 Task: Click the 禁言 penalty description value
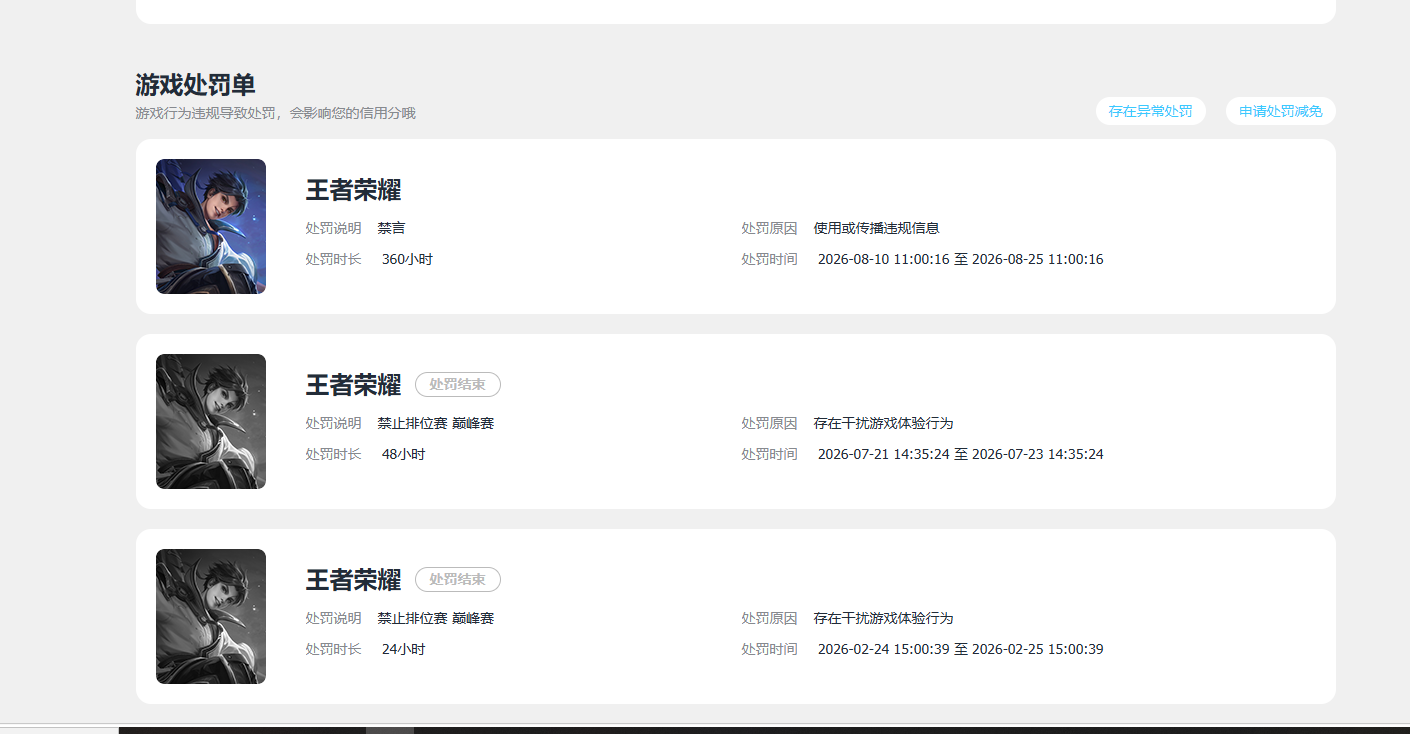391,228
